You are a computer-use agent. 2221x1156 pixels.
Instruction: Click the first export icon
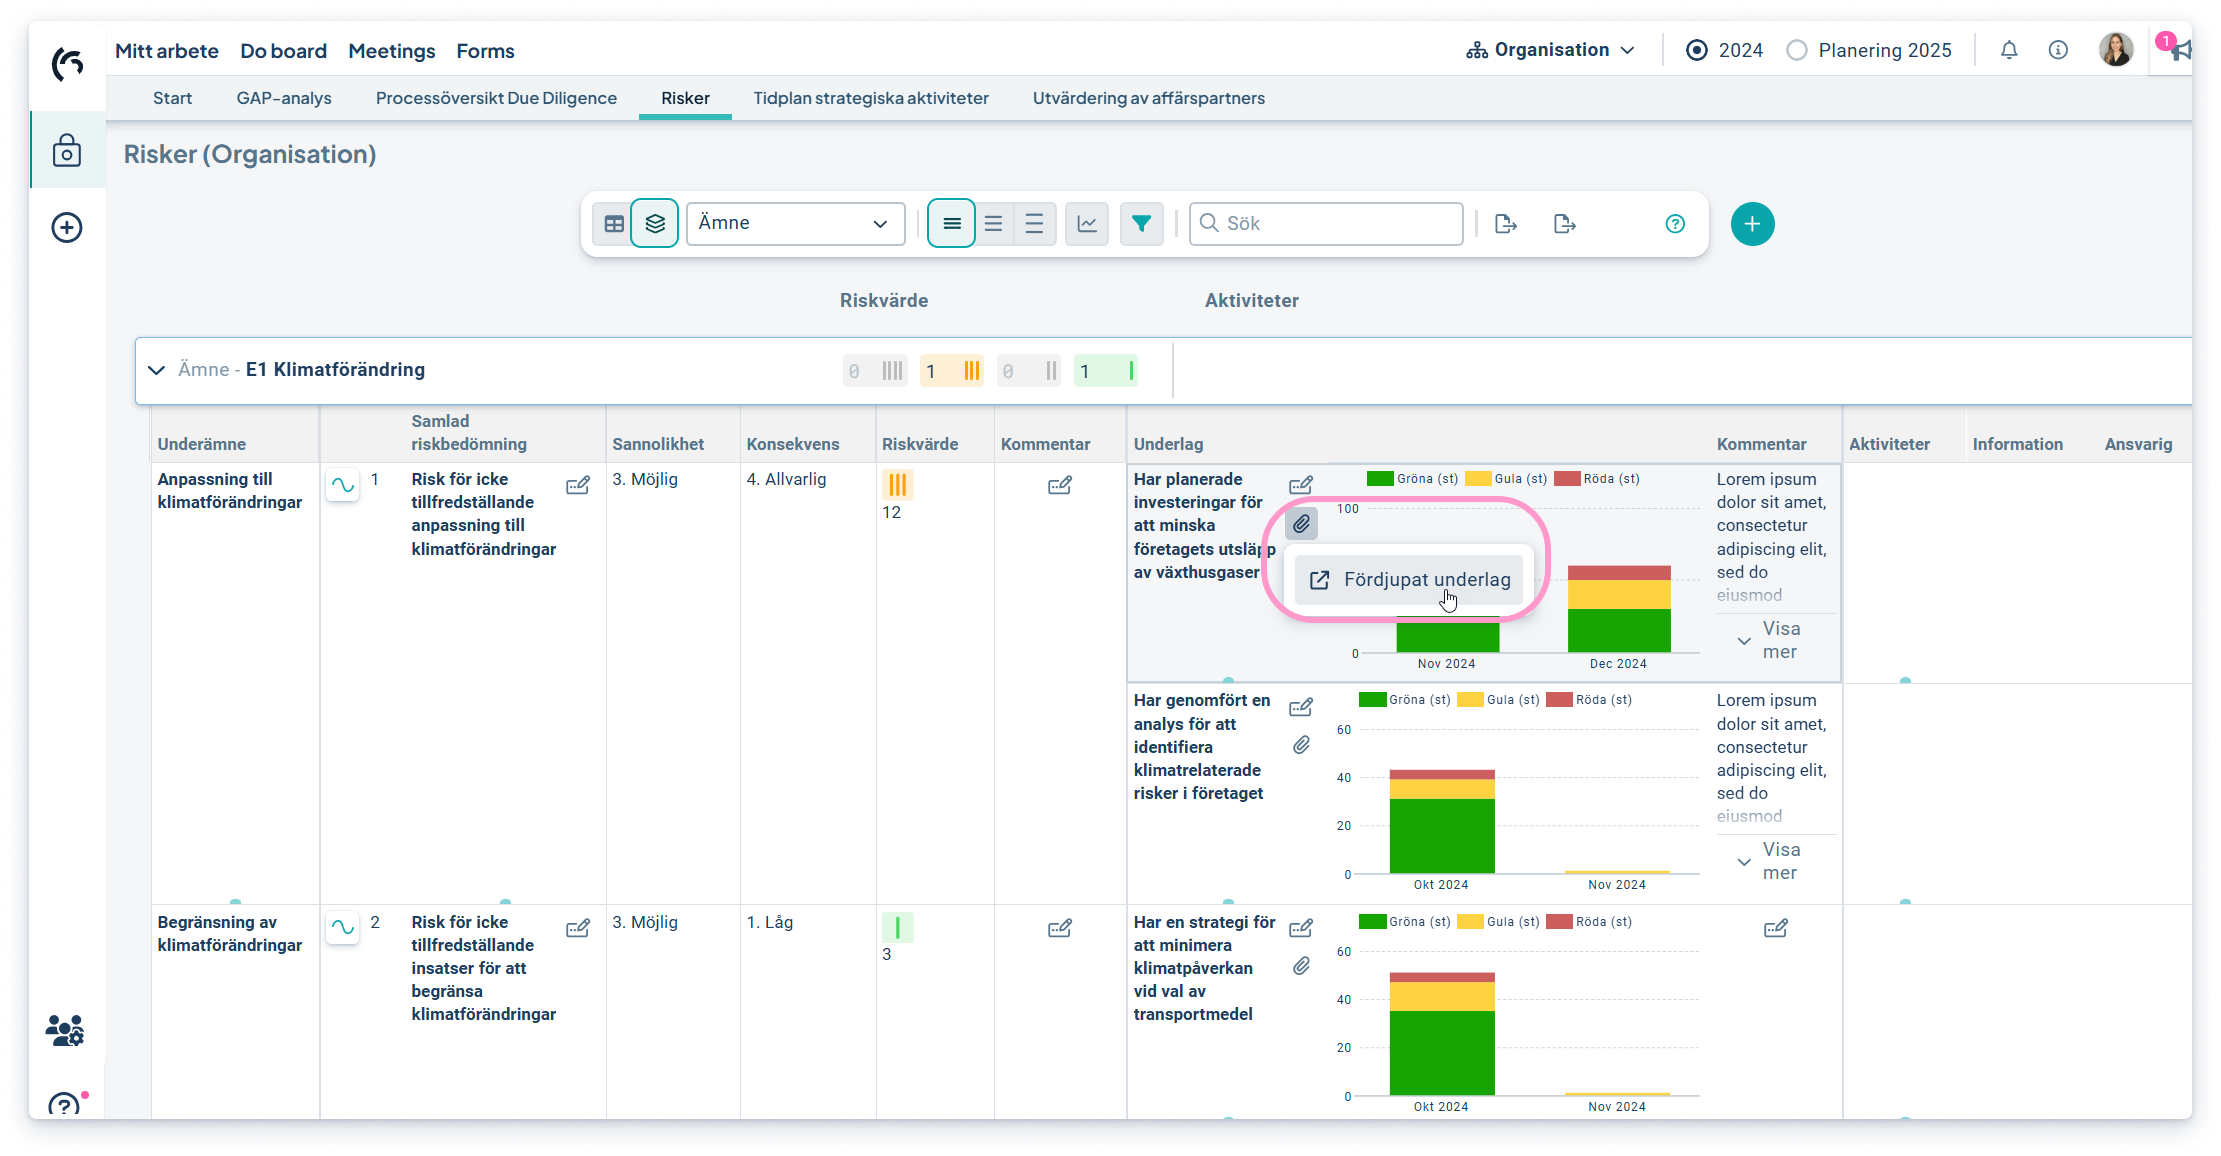click(1506, 224)
